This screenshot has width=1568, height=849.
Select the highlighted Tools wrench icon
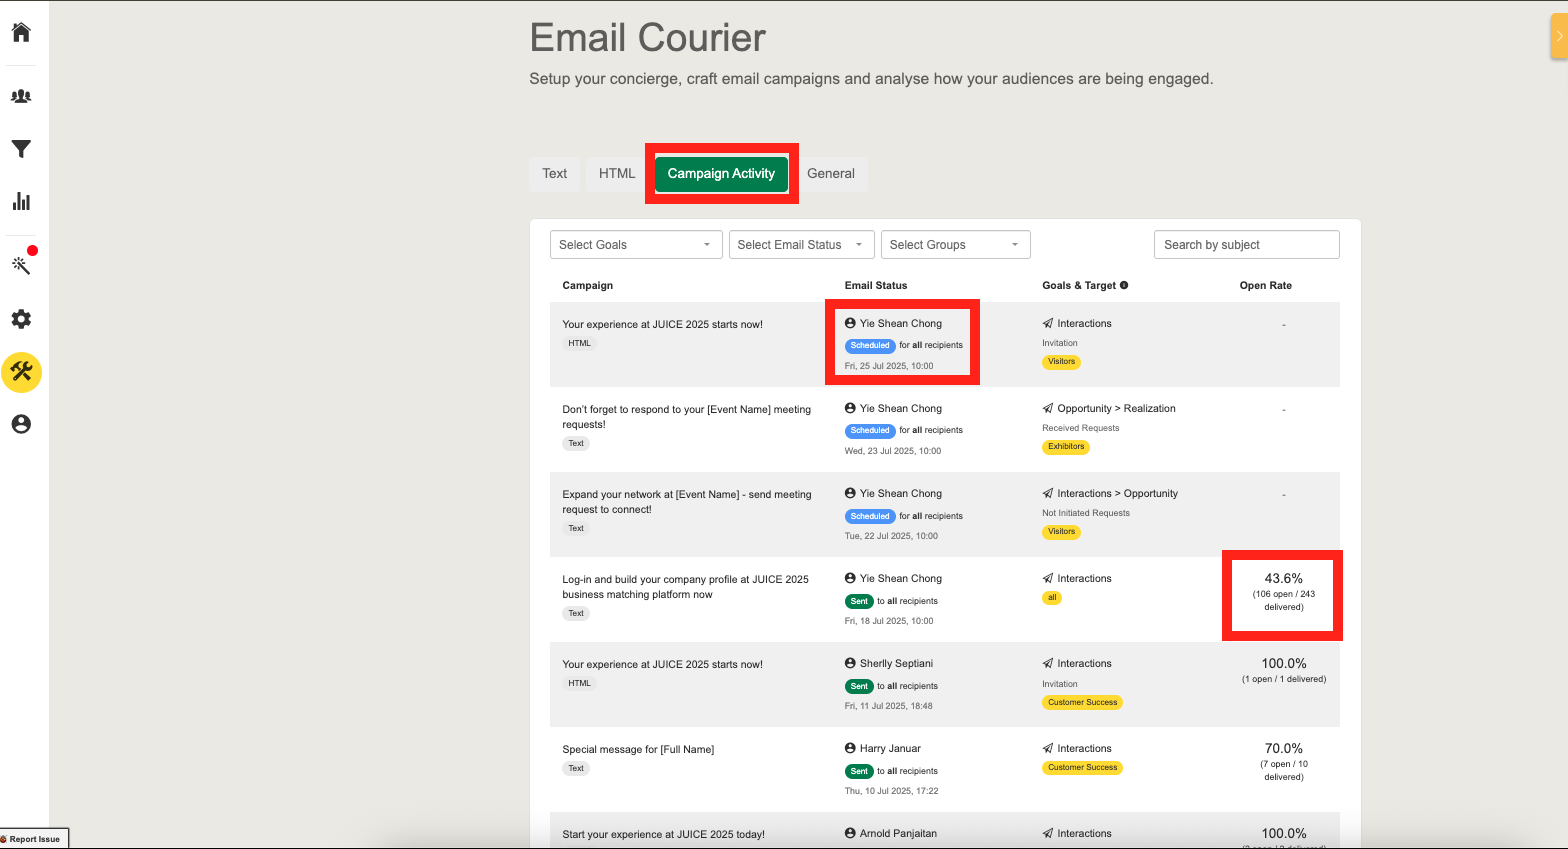pyautogui.click(x=21, y=372)
